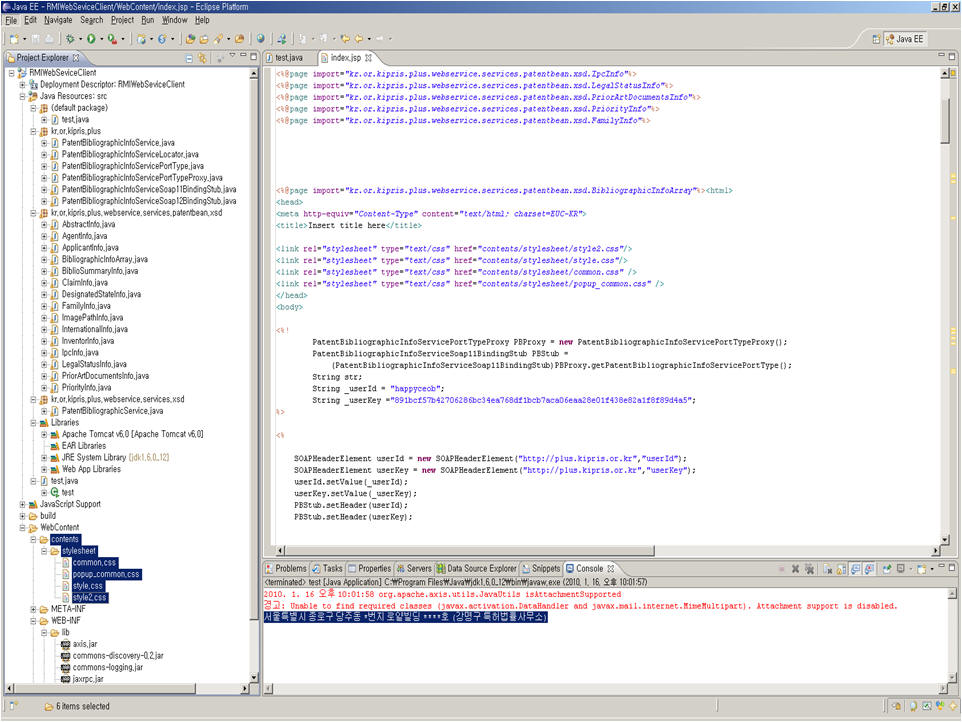This screenshot has height=722, width=962.
Task: Click the Debug (bug) toolbar icon
Action: click(x=70, y=39)
